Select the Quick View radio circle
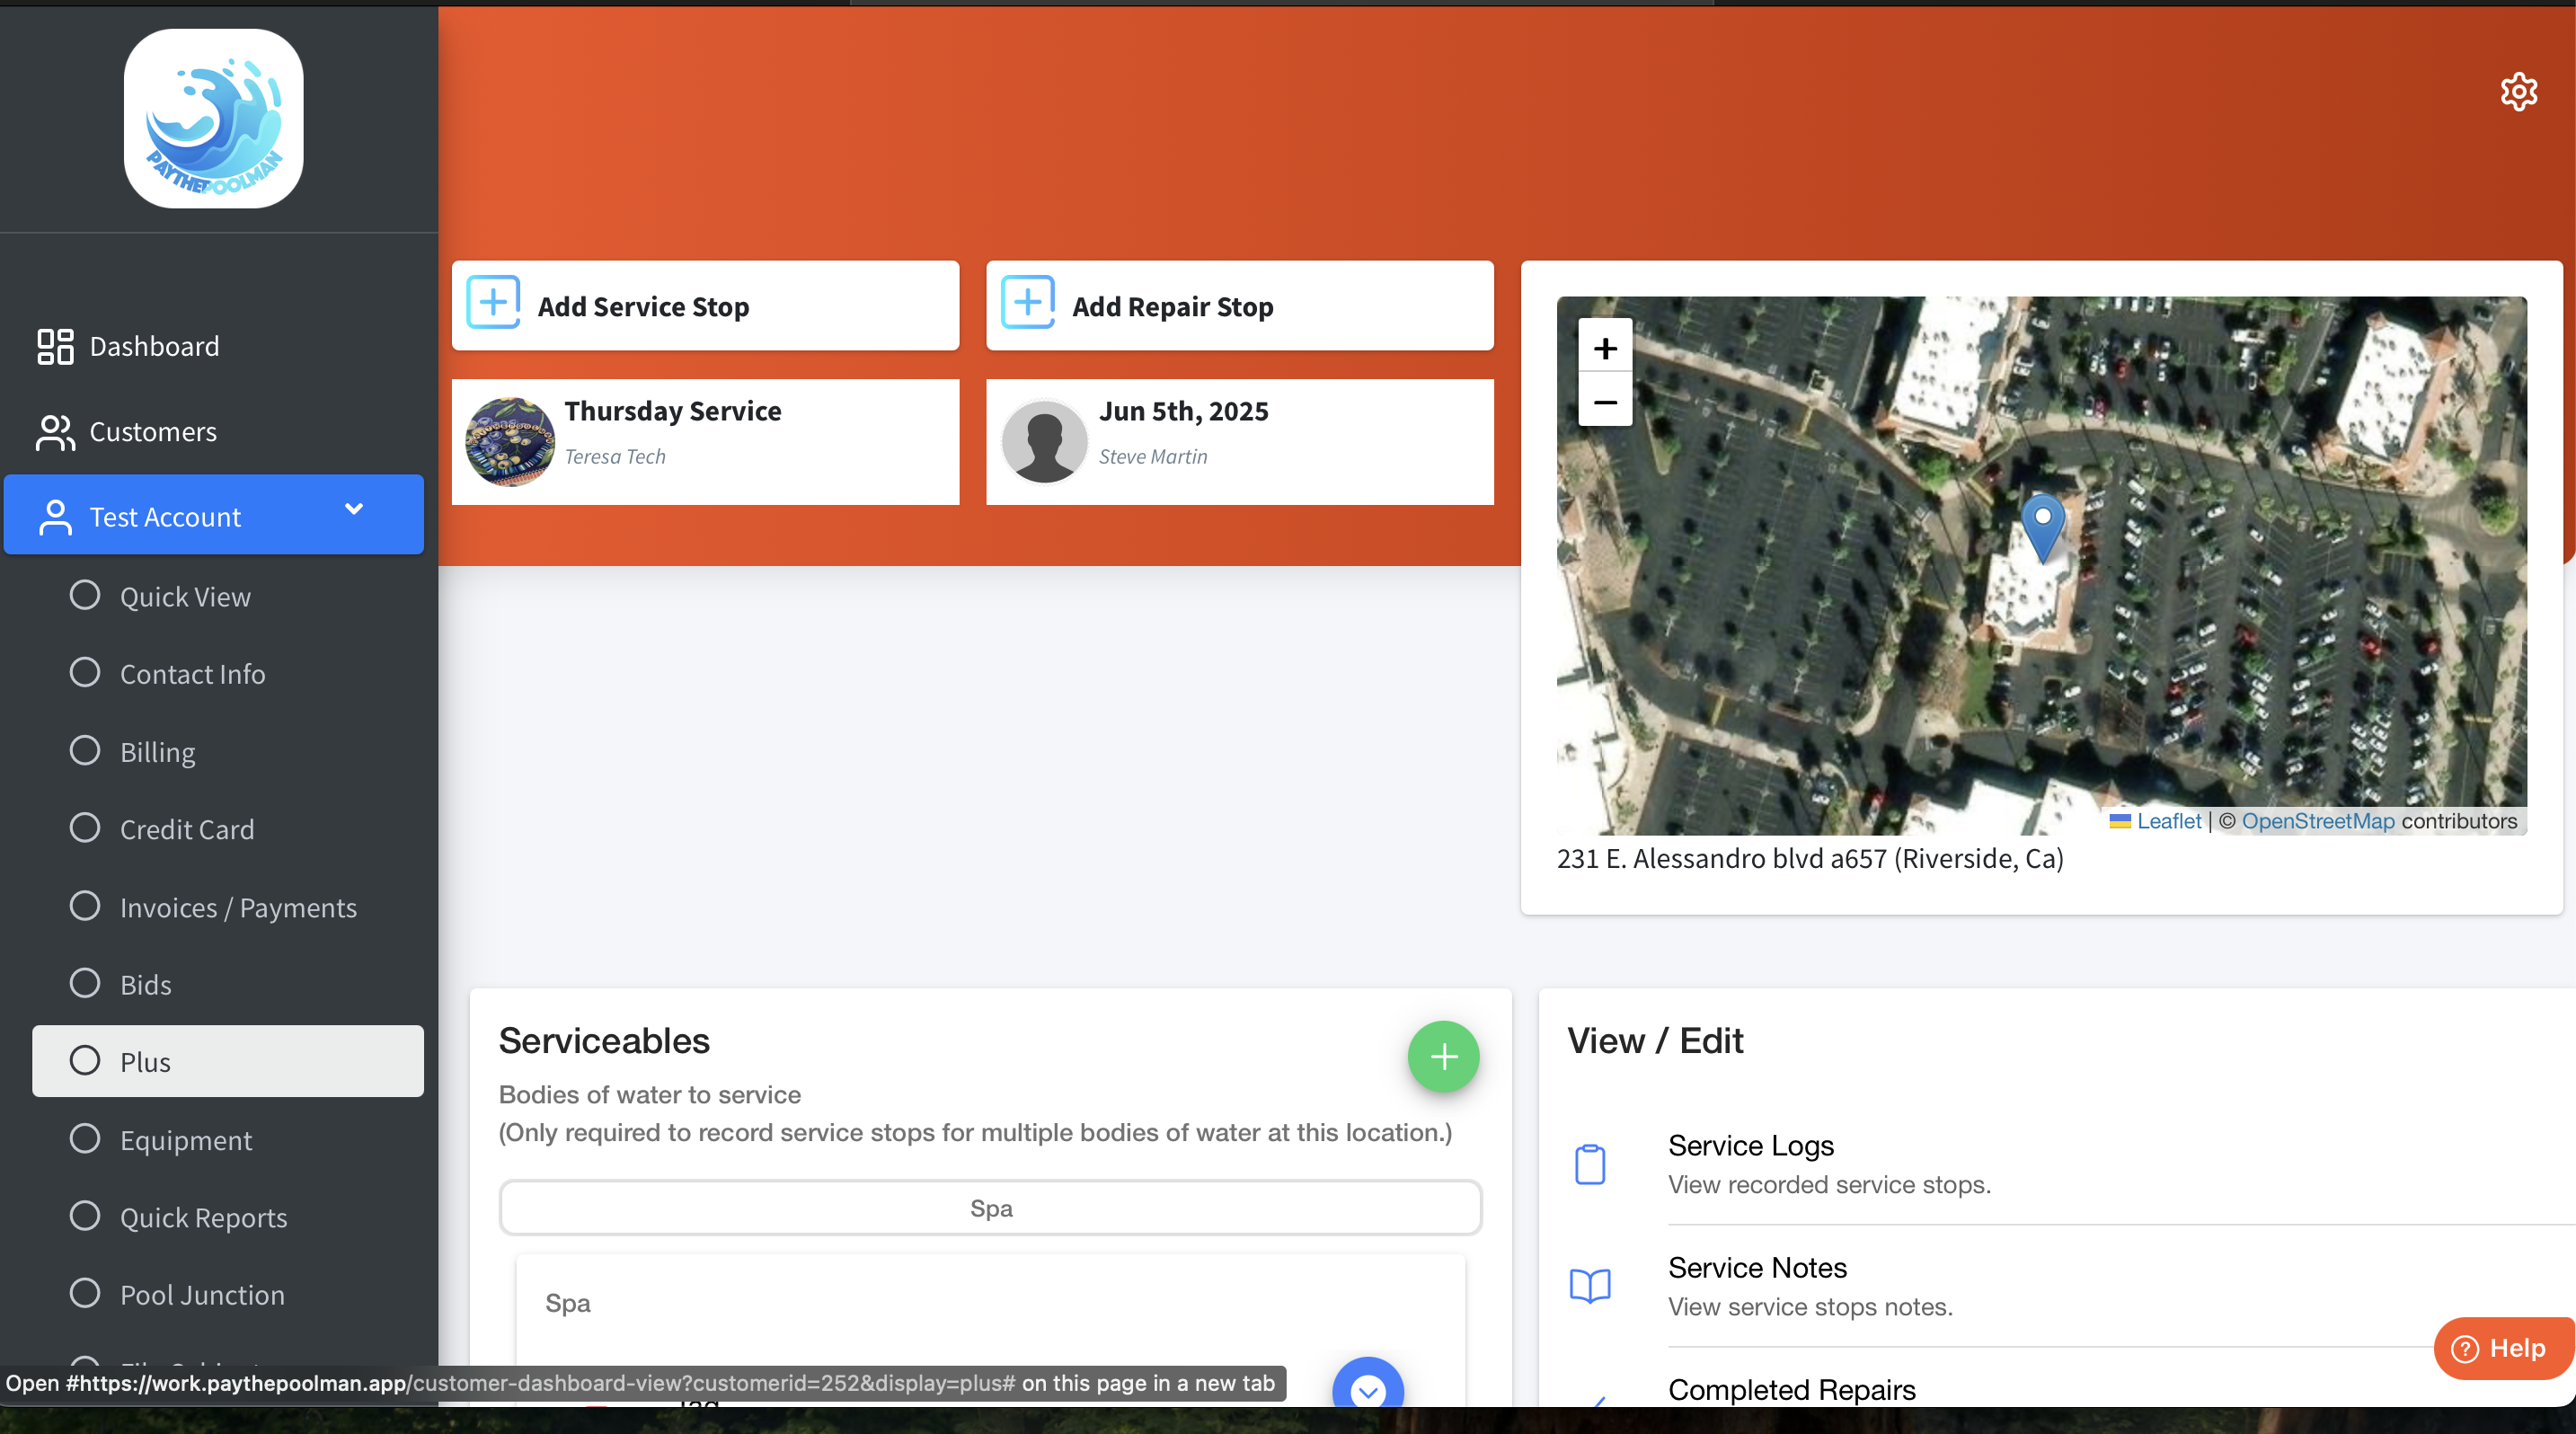2576x1434 pixels. point(85,595)
